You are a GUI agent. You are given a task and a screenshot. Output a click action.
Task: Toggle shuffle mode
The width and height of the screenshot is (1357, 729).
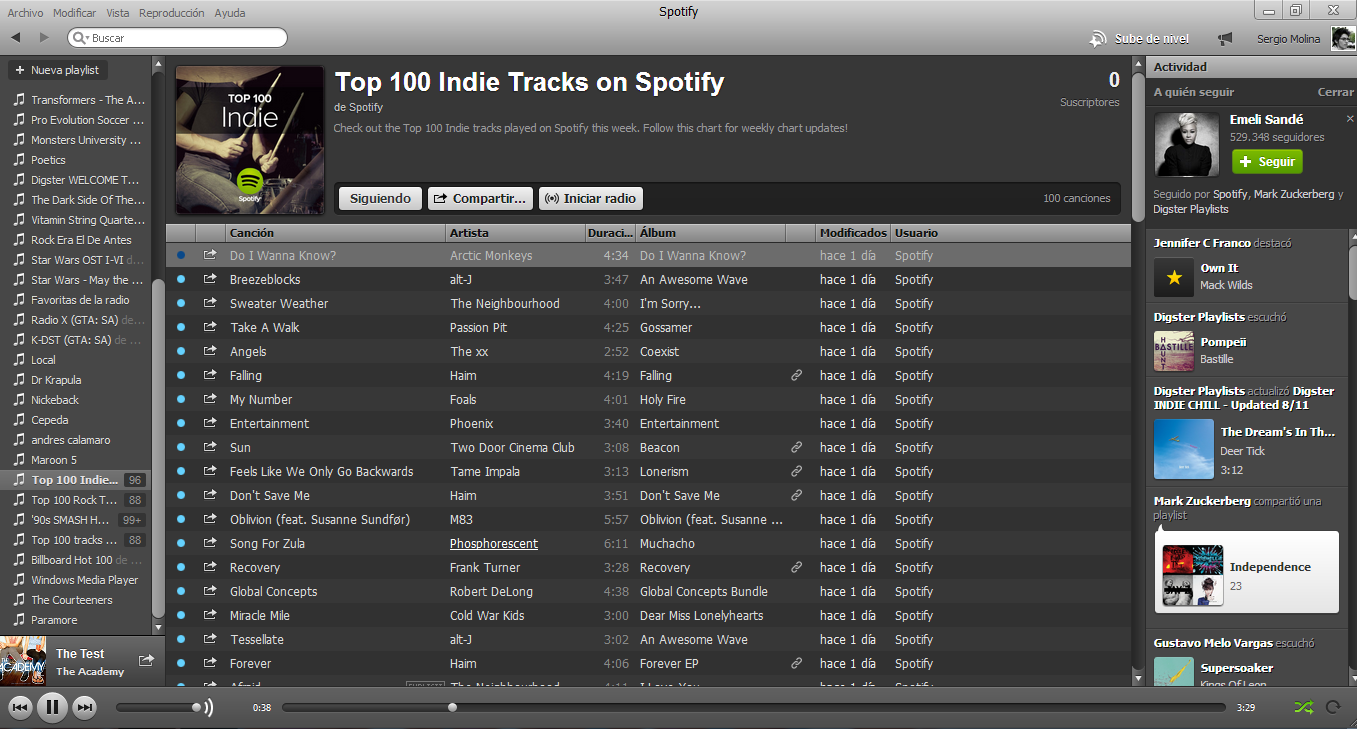click(x=1303, y=707)
